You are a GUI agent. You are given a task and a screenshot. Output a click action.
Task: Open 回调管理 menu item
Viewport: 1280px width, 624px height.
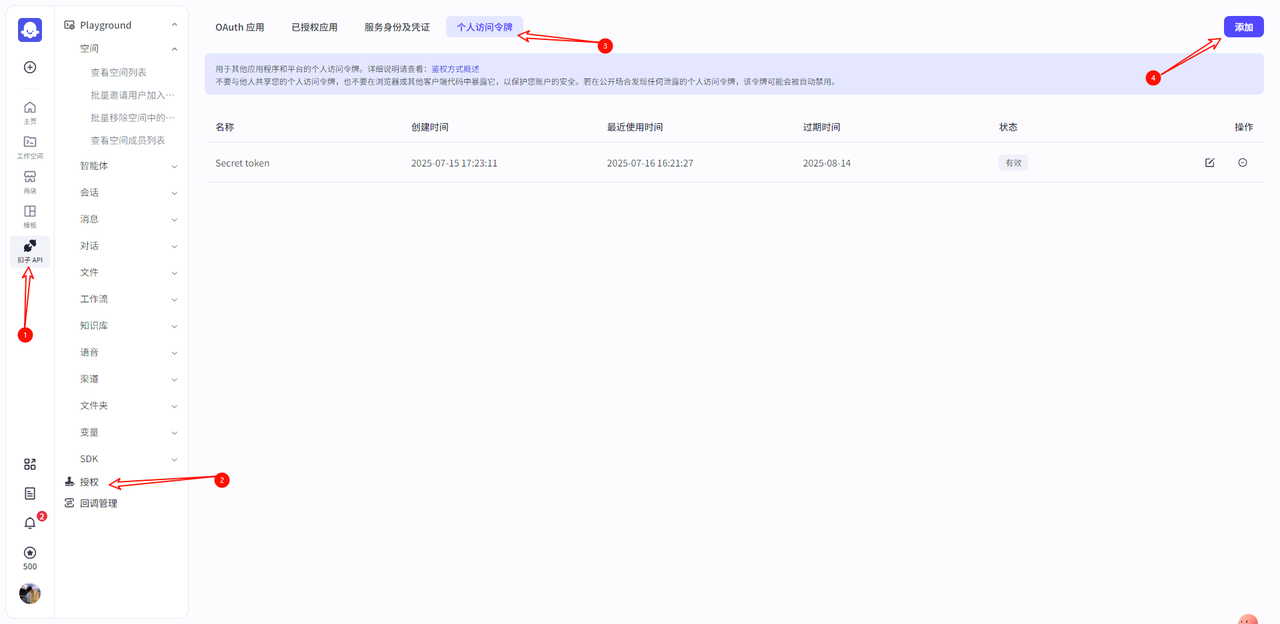[98, 503]
